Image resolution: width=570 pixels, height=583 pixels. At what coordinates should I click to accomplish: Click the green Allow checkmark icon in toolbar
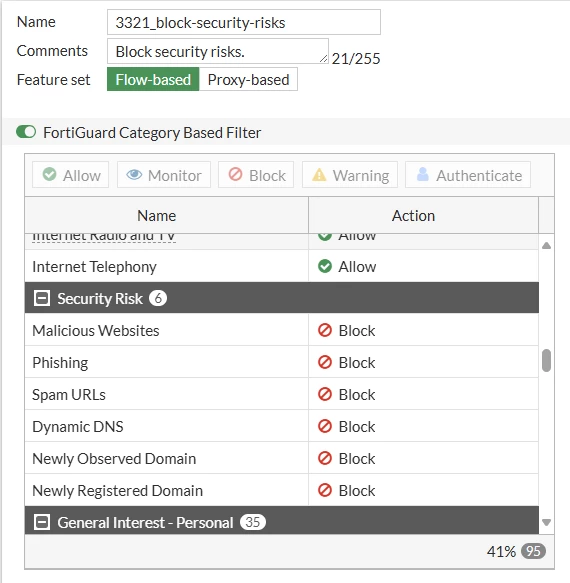49,174
